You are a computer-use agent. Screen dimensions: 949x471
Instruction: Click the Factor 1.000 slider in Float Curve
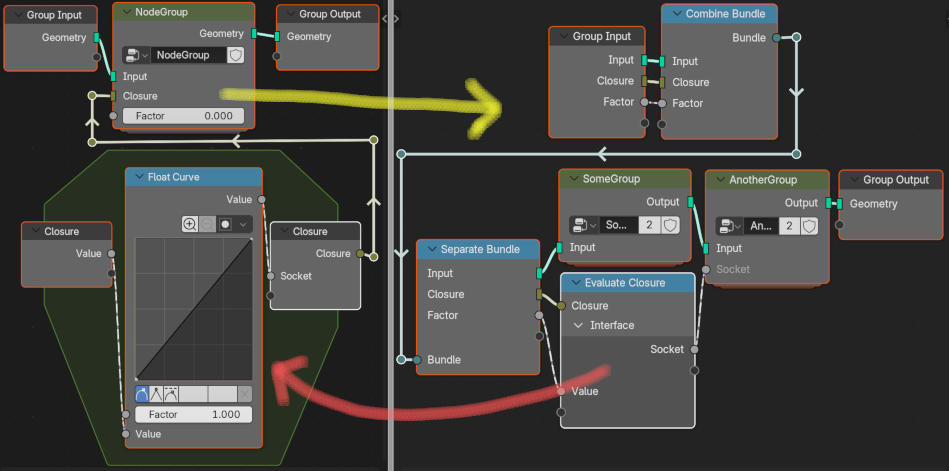click(194, 414)
